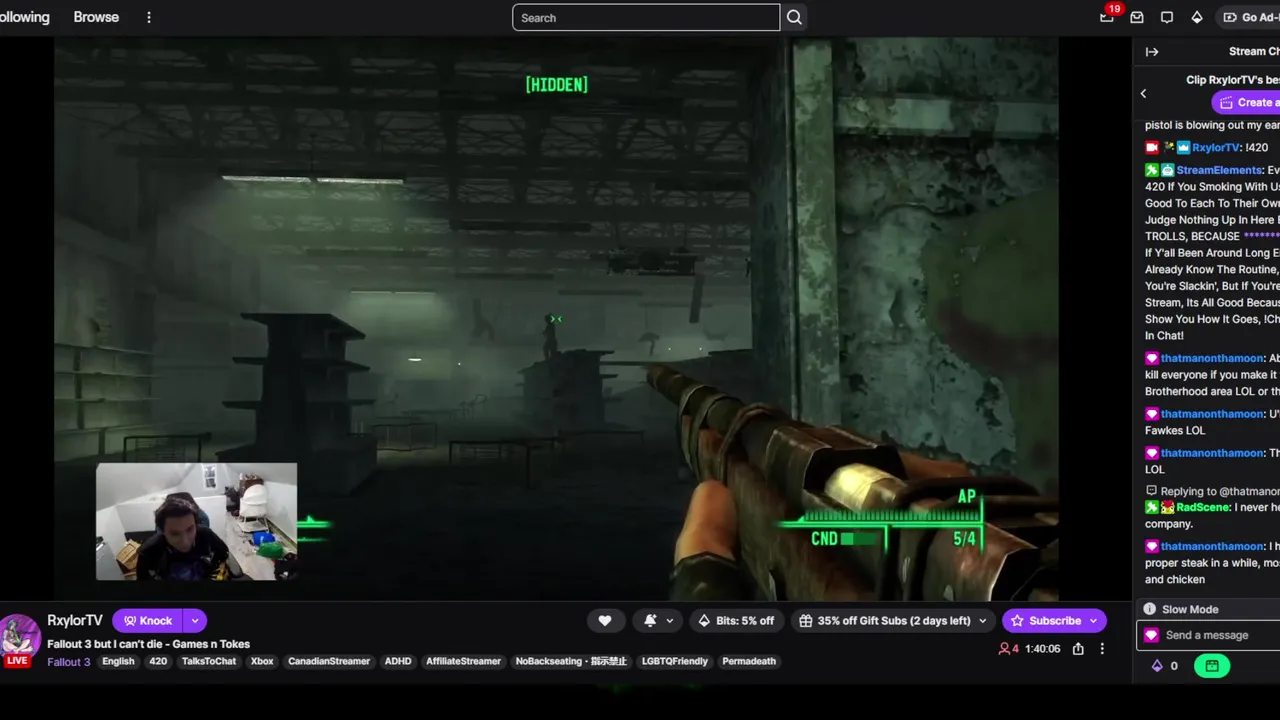Click the Knock button
This screenshot has width=1280, height=720.
click(148, 621)
